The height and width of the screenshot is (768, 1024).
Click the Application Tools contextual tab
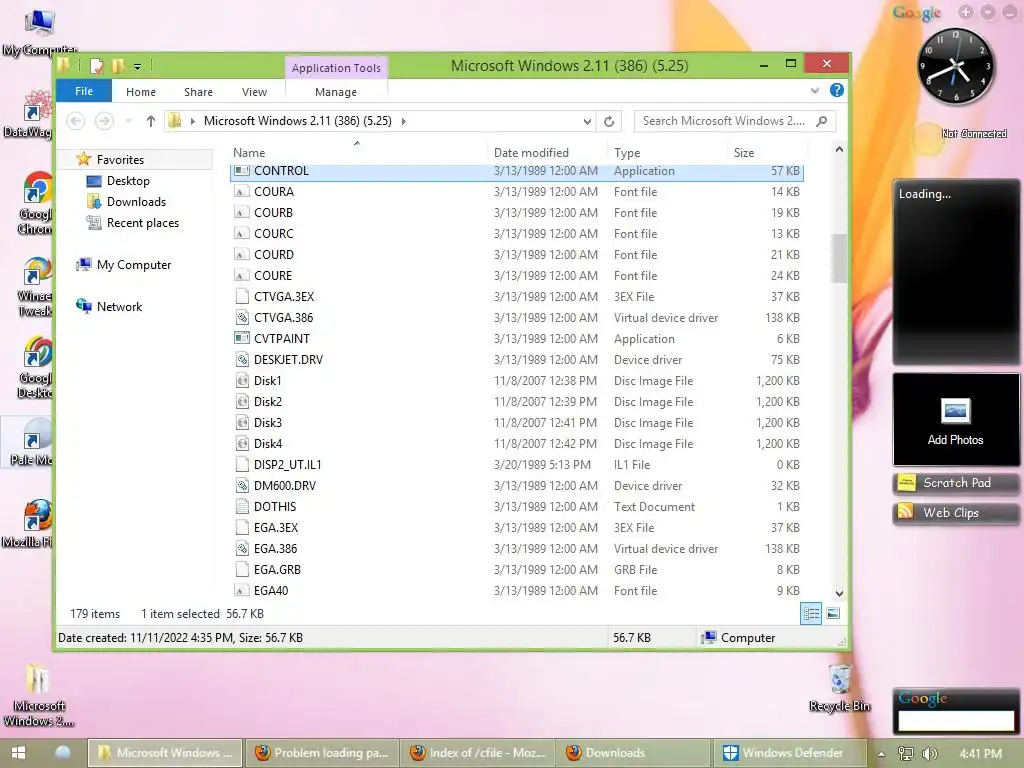(x=336, y=68)
